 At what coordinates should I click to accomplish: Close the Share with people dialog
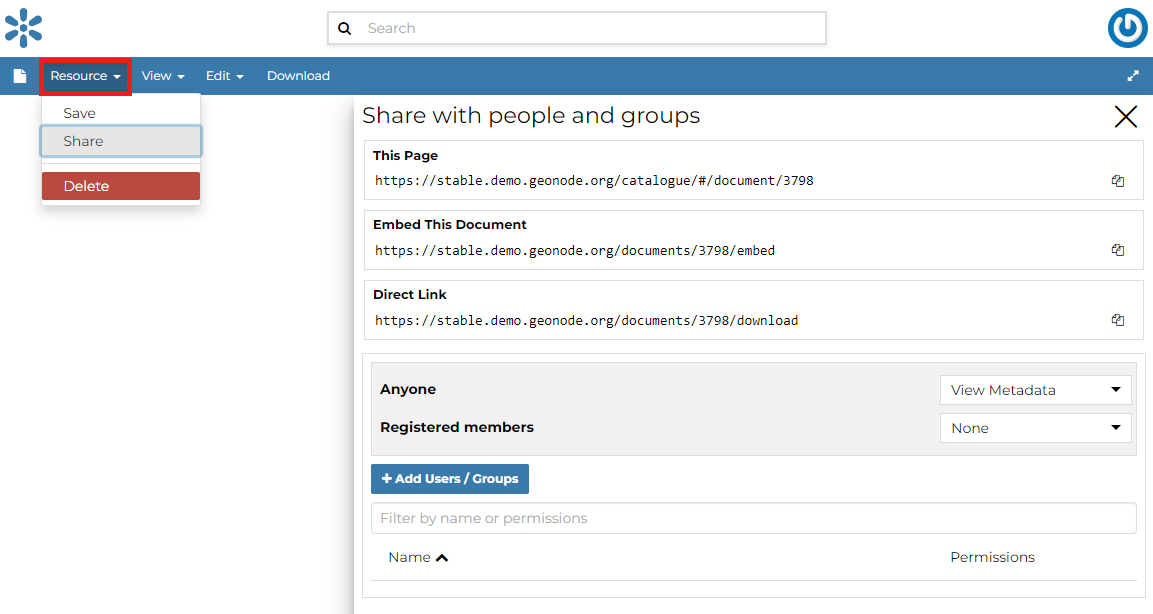1125,117
